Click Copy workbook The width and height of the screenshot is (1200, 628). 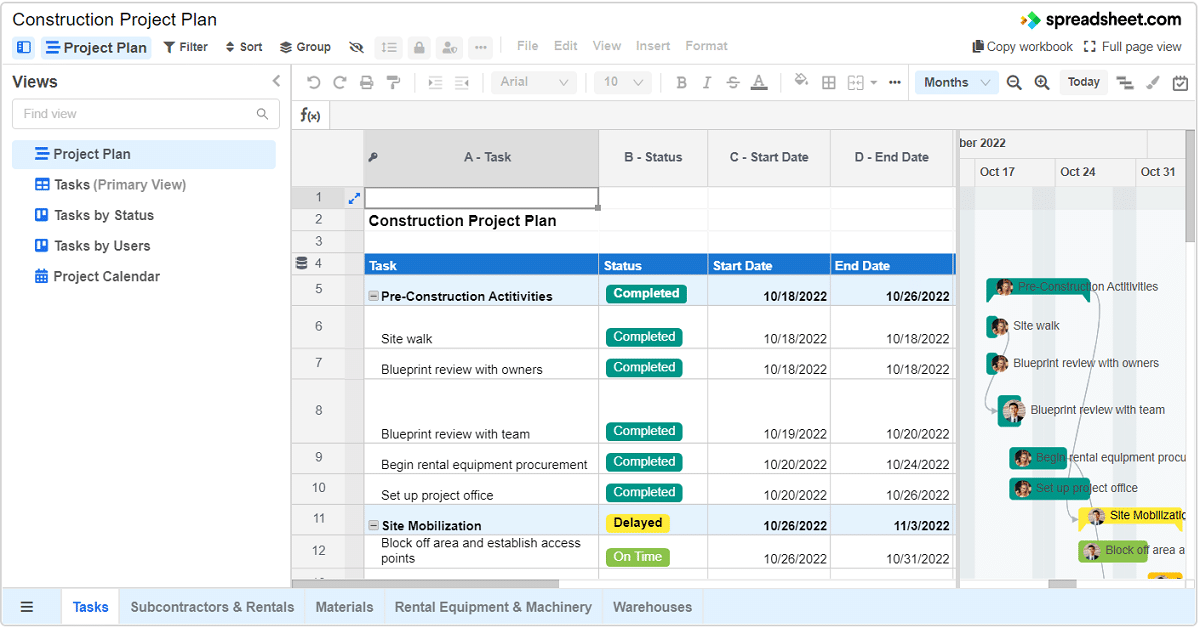[x=1022, y=47]
